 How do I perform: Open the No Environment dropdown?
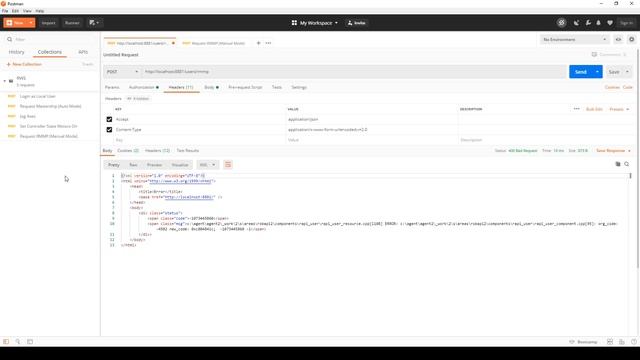[575, 40]
